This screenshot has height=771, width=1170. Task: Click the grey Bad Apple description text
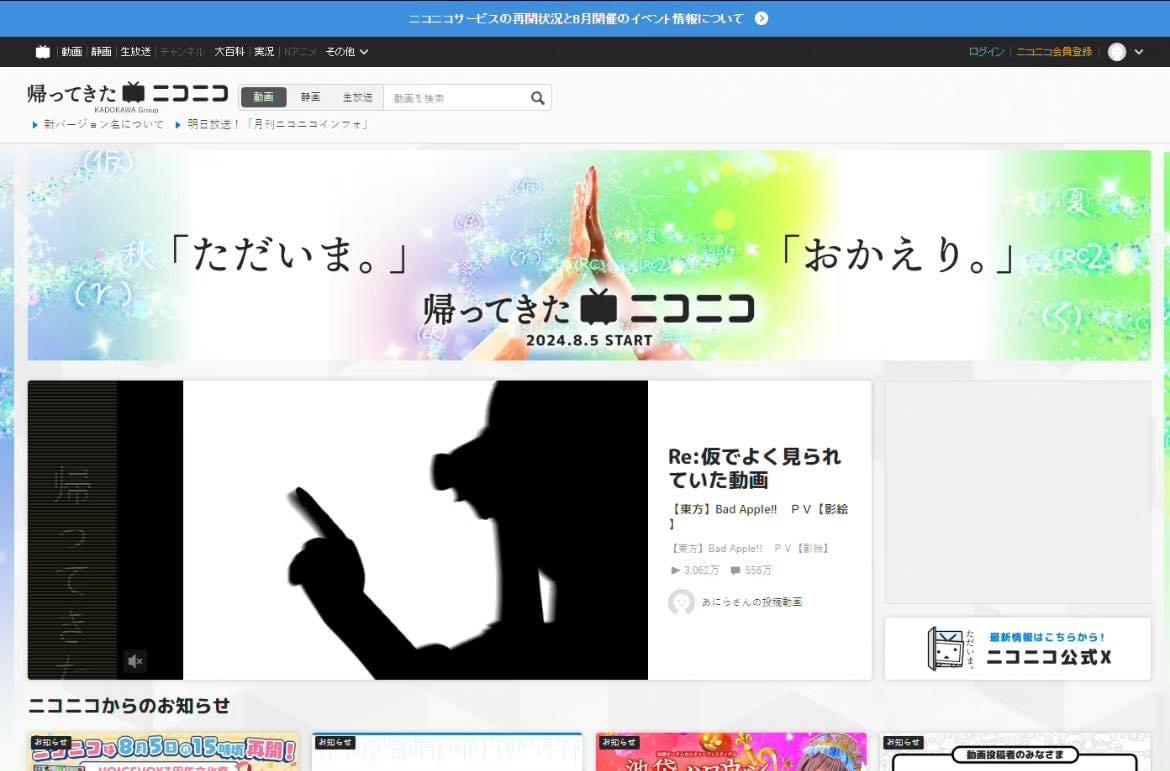pos(749,549)
